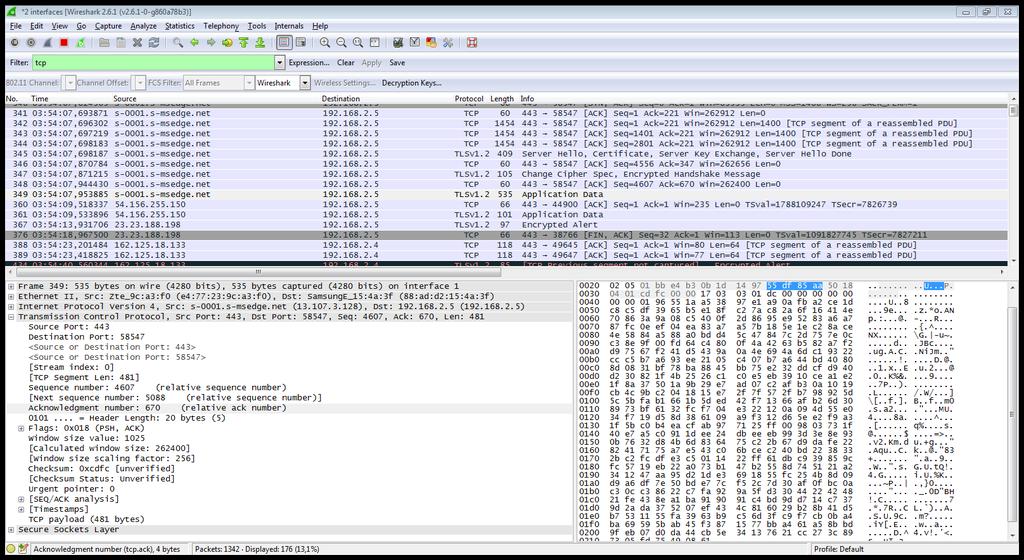Select packet 376 FIN, ACK row
Image resolution: width=1024 pixels, height=560 pixels.
(506, 235)
